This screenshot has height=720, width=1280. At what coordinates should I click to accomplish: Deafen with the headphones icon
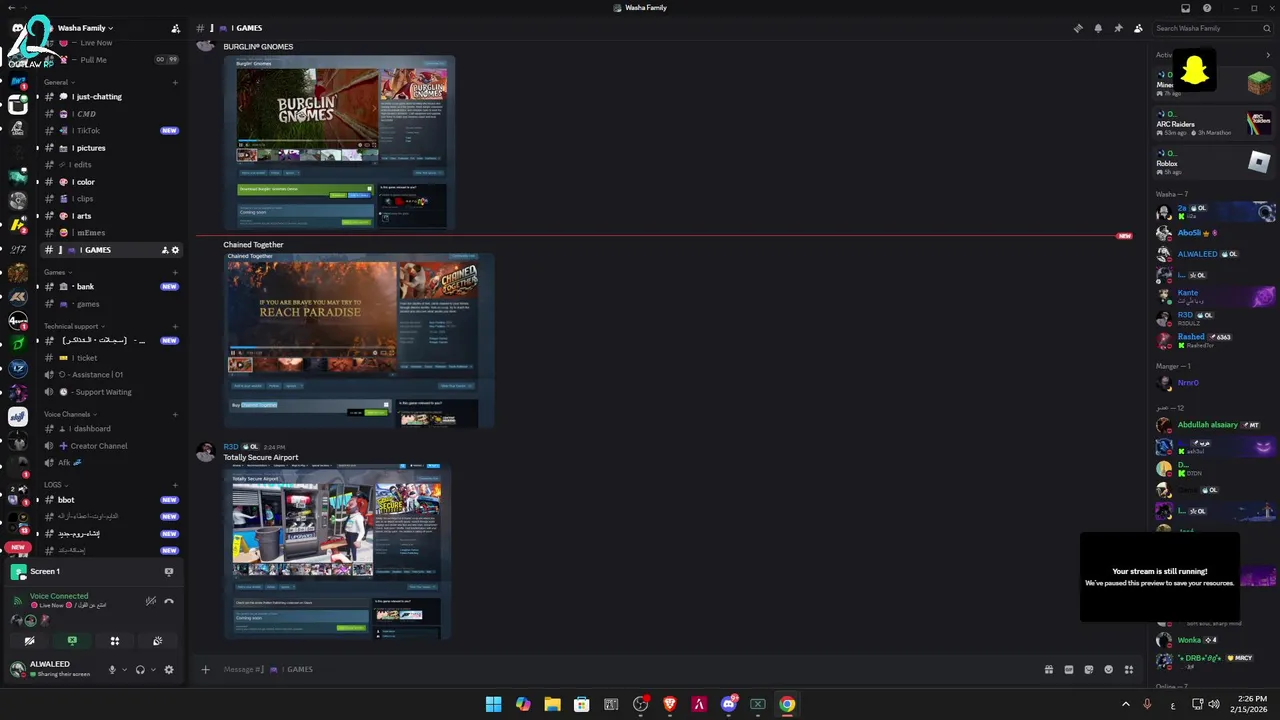coord(140,670)
